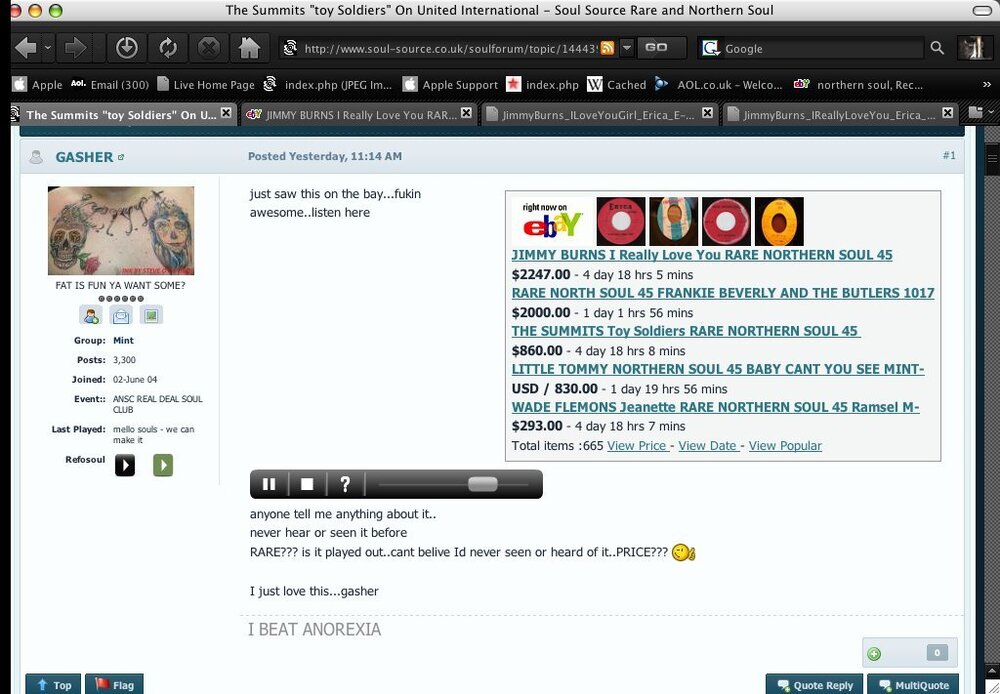Click GASHER's tattoo avatar image
This screenshot has height=694, width=1000.
tap(121, 231)
